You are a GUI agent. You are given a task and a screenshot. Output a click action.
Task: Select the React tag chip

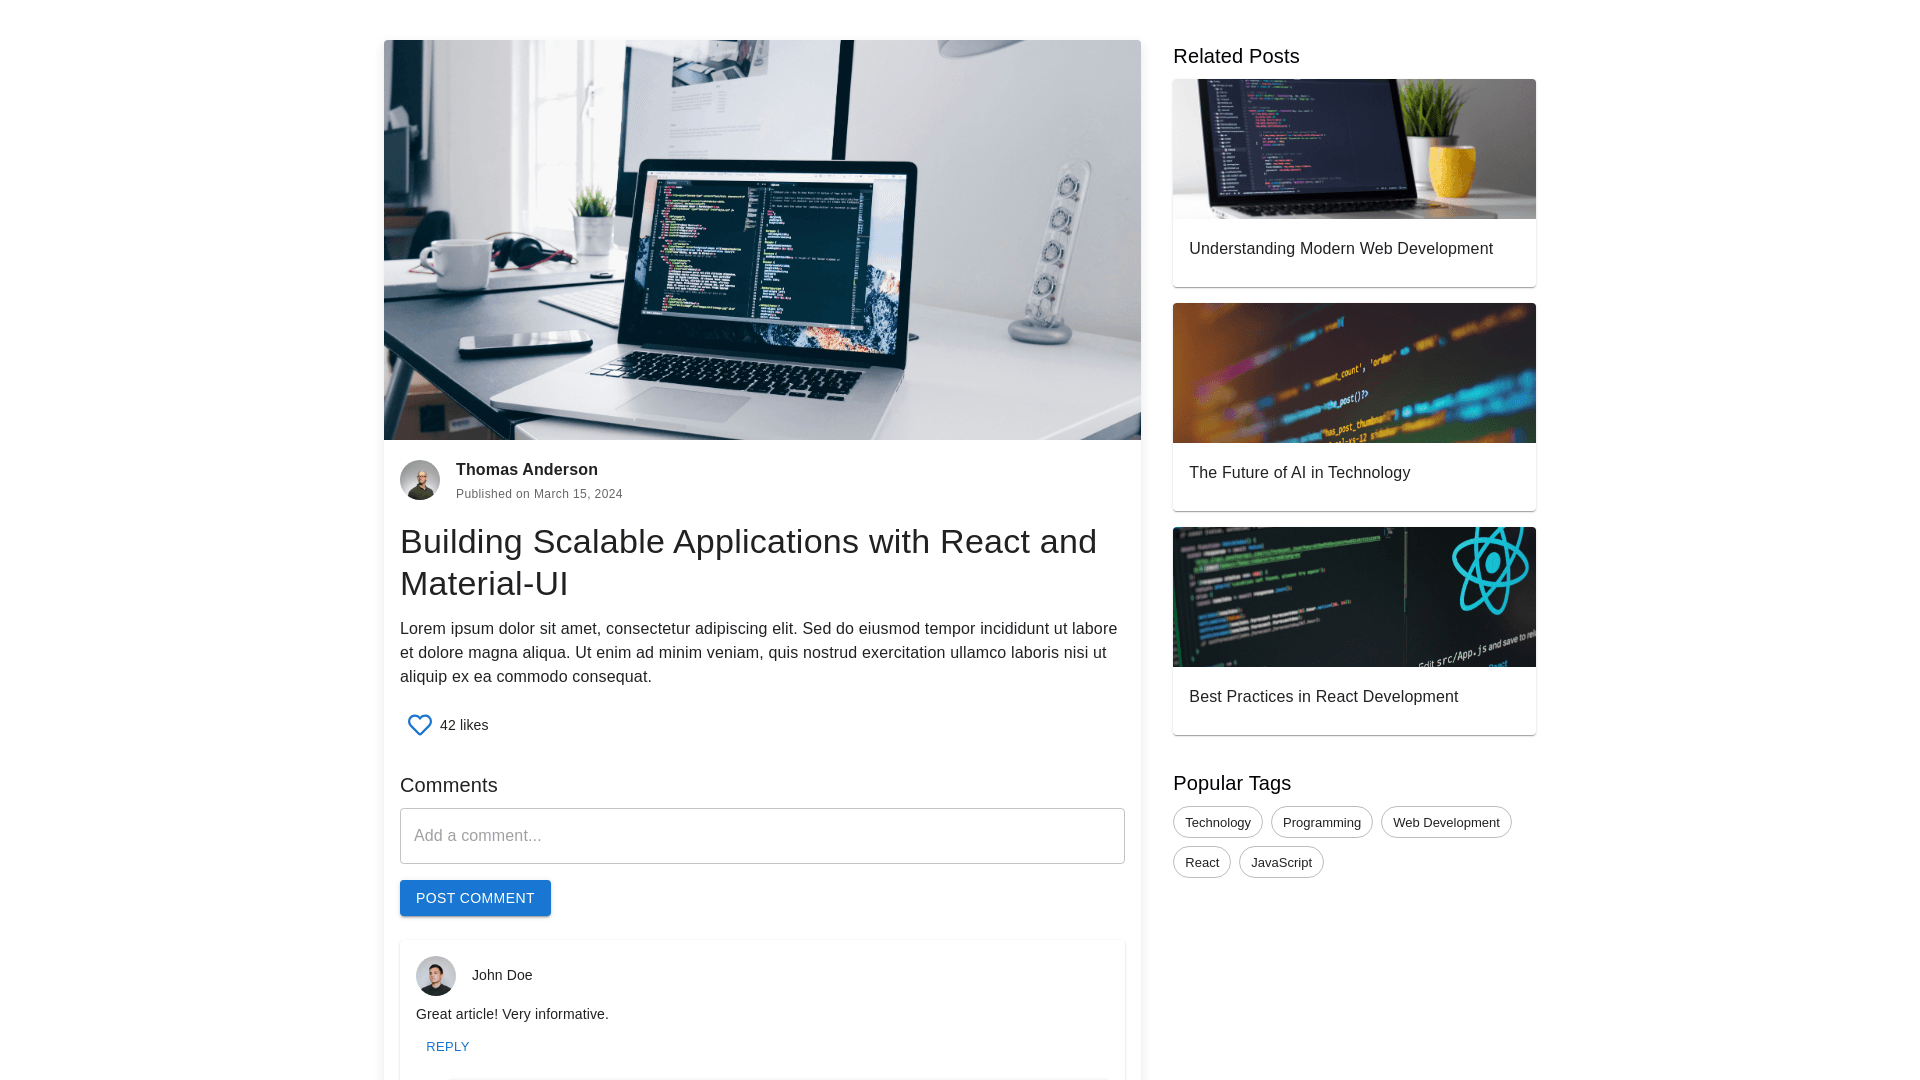pyautogui.click(x=1201, y=863)
